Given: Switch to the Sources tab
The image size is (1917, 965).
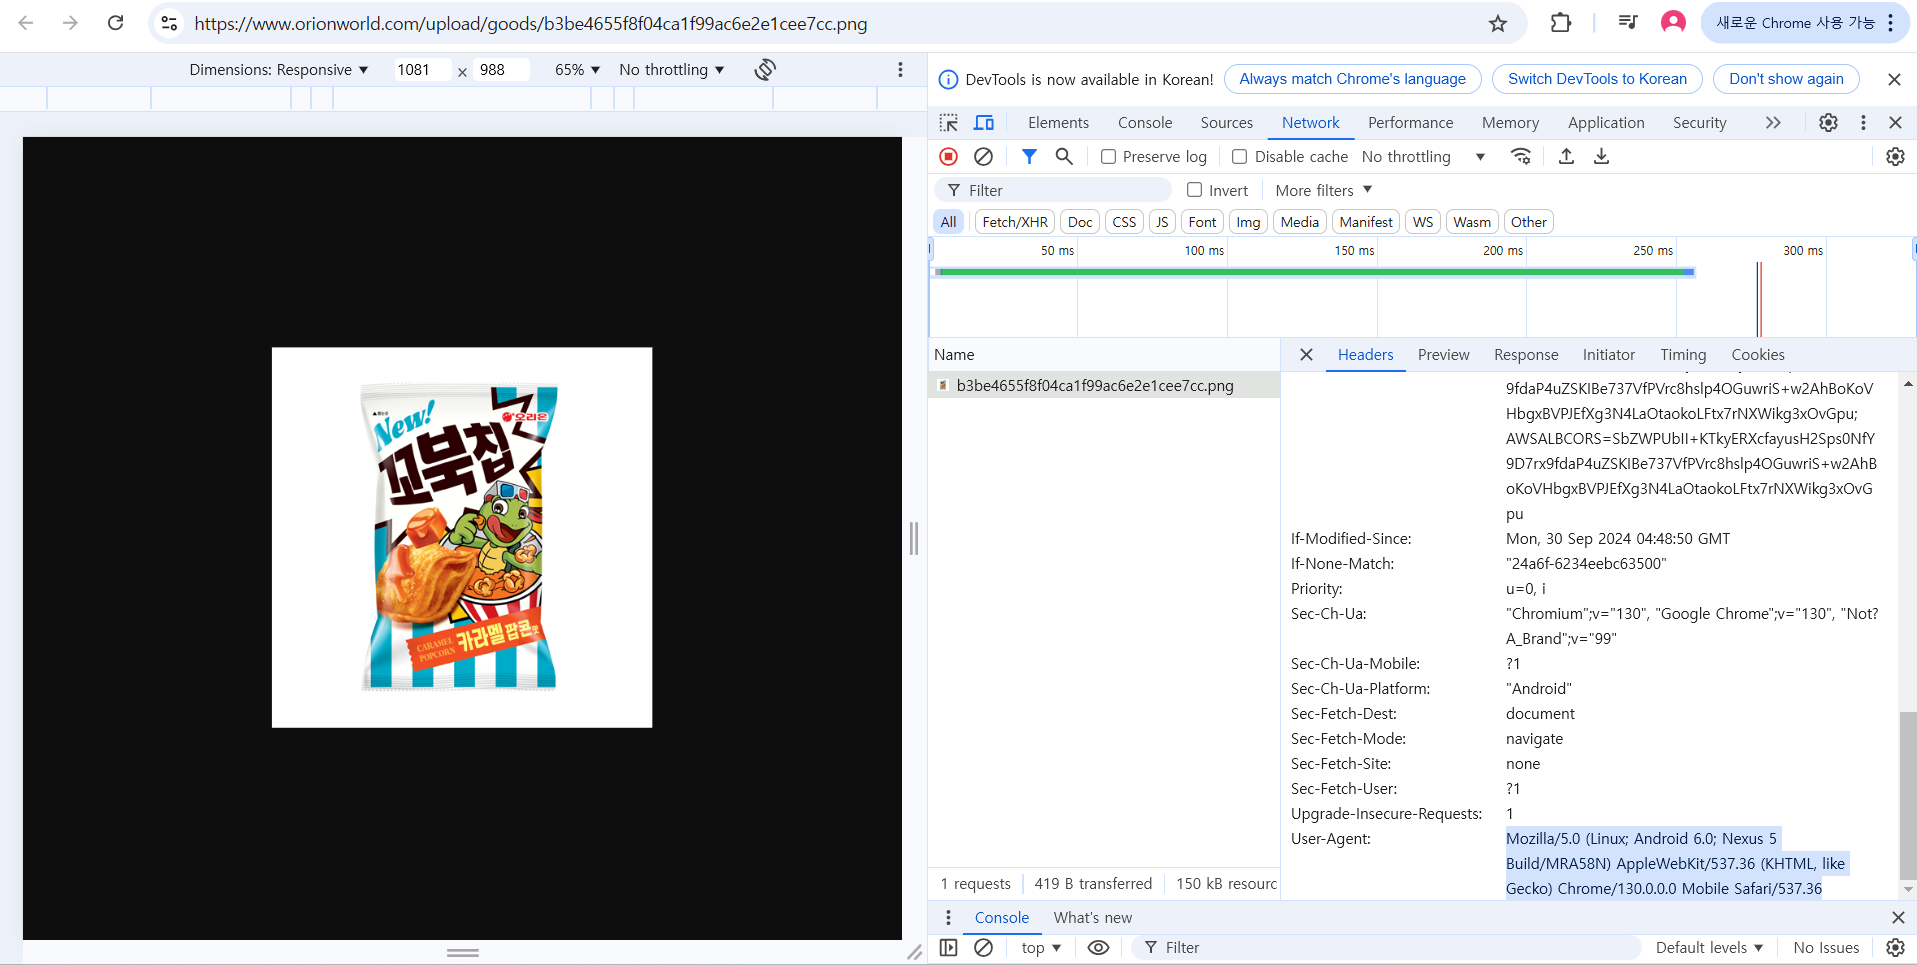Looking at the screenshot, I should coord(1226,122).
